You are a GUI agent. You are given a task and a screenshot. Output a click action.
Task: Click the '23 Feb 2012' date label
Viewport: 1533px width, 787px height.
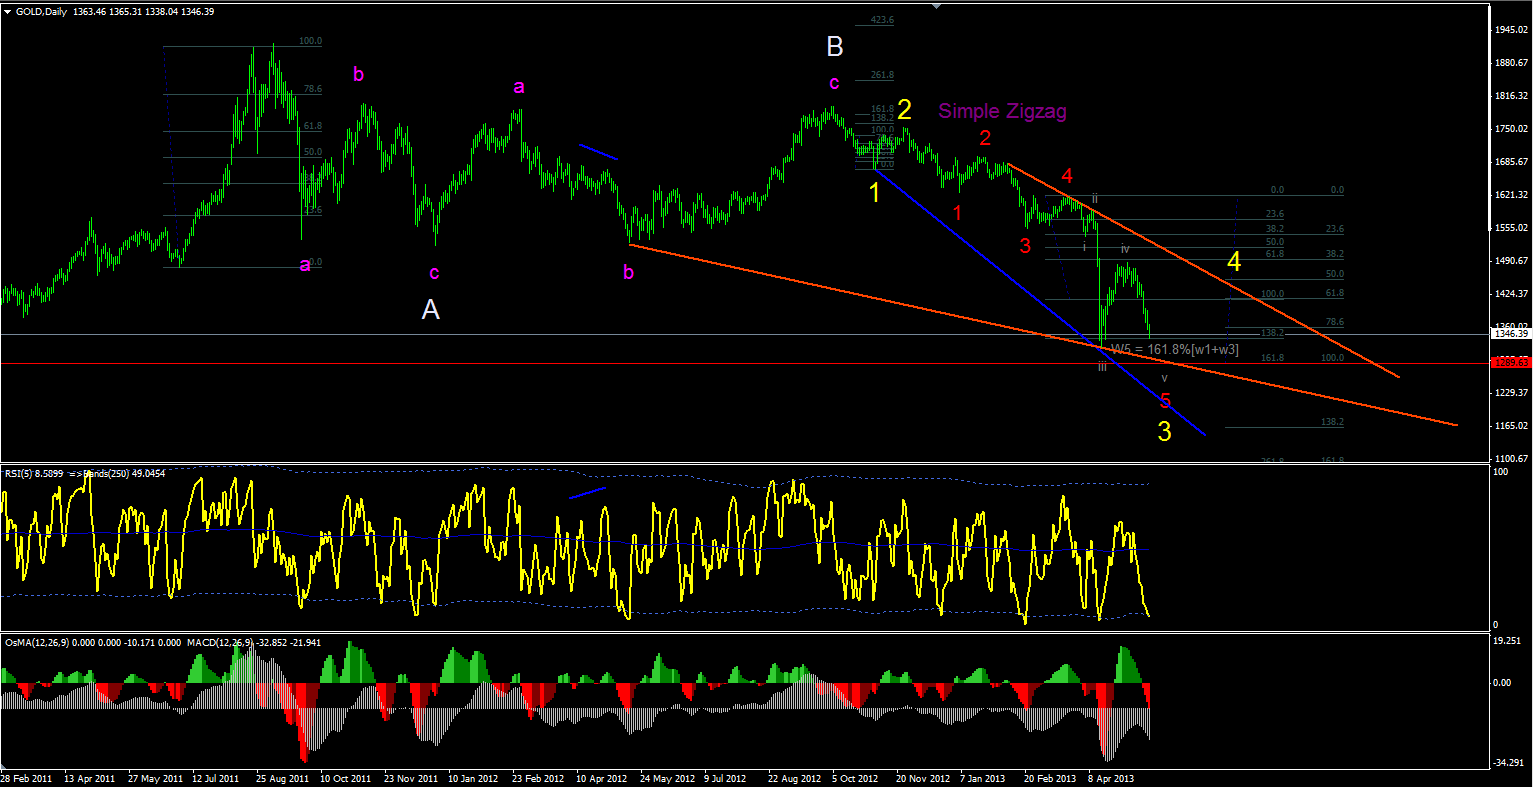tap(540, 778)
